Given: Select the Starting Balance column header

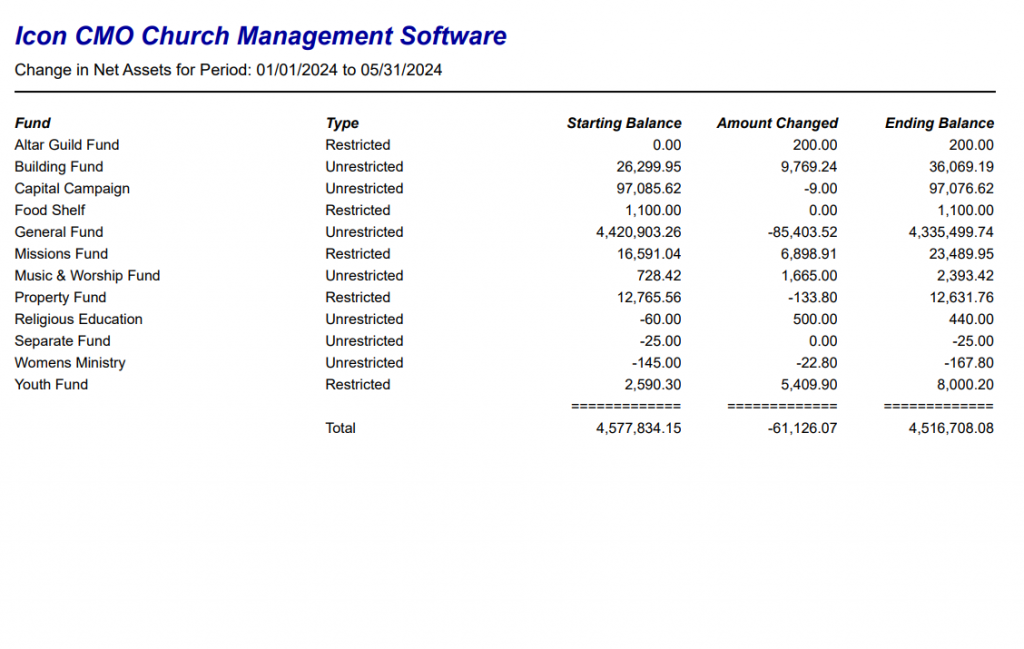Looking at the screenshot, I should [x=623, y=123].
